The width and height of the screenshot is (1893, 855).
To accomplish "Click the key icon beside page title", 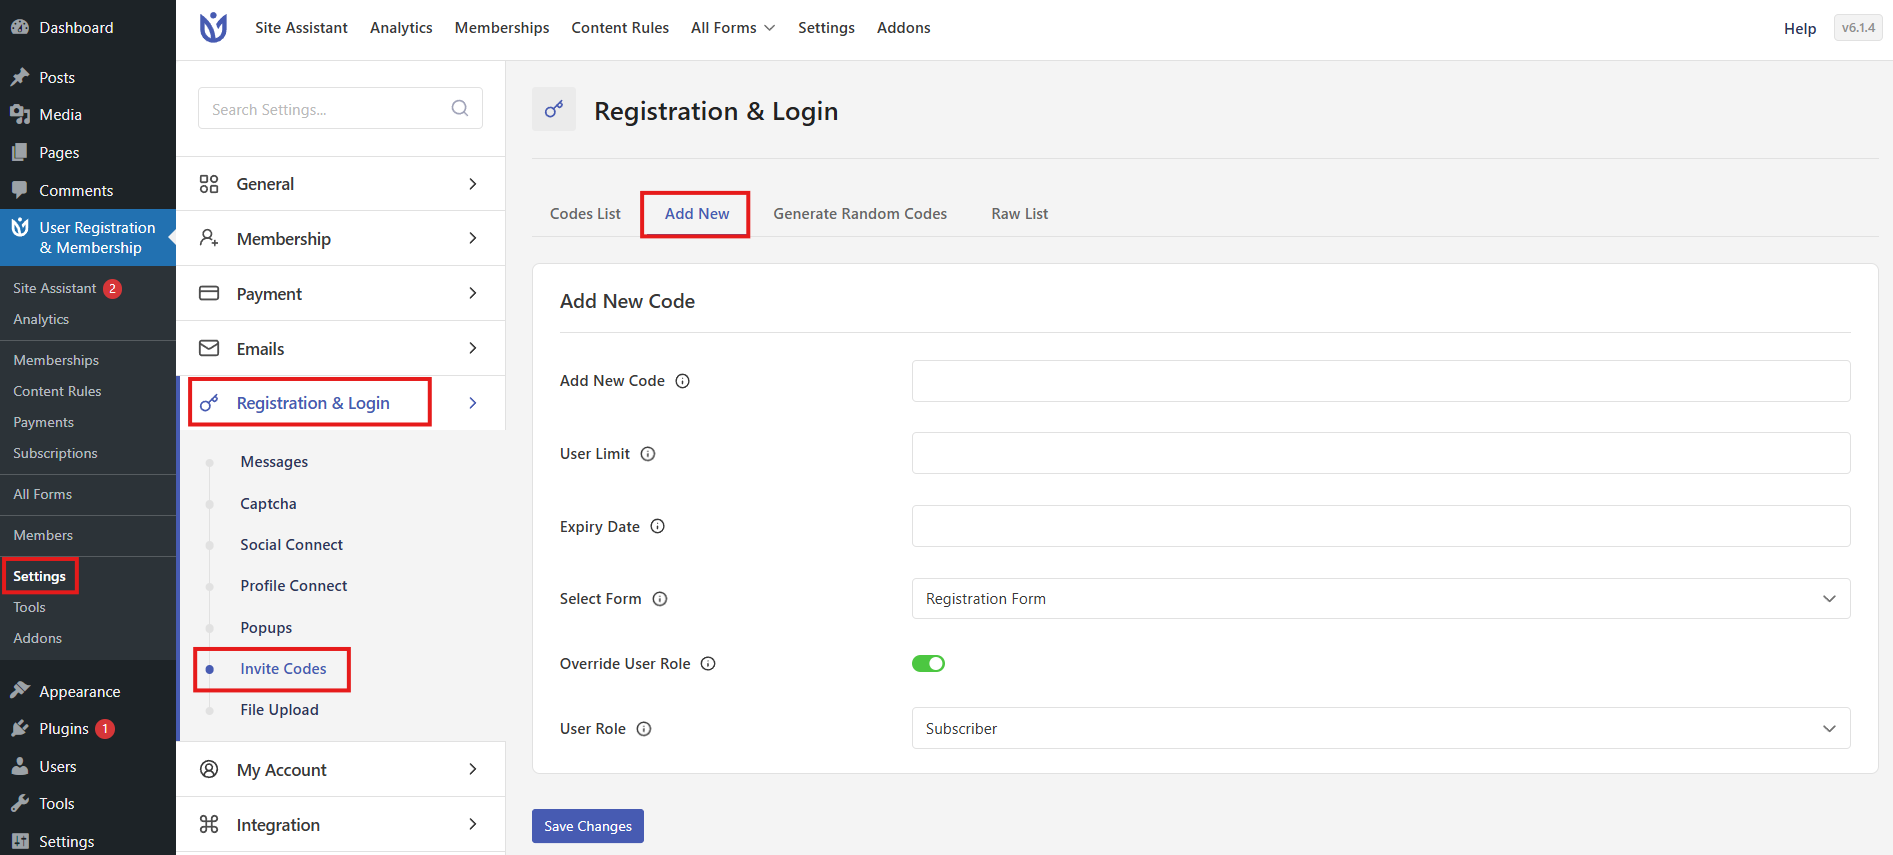I will point(554,109).
